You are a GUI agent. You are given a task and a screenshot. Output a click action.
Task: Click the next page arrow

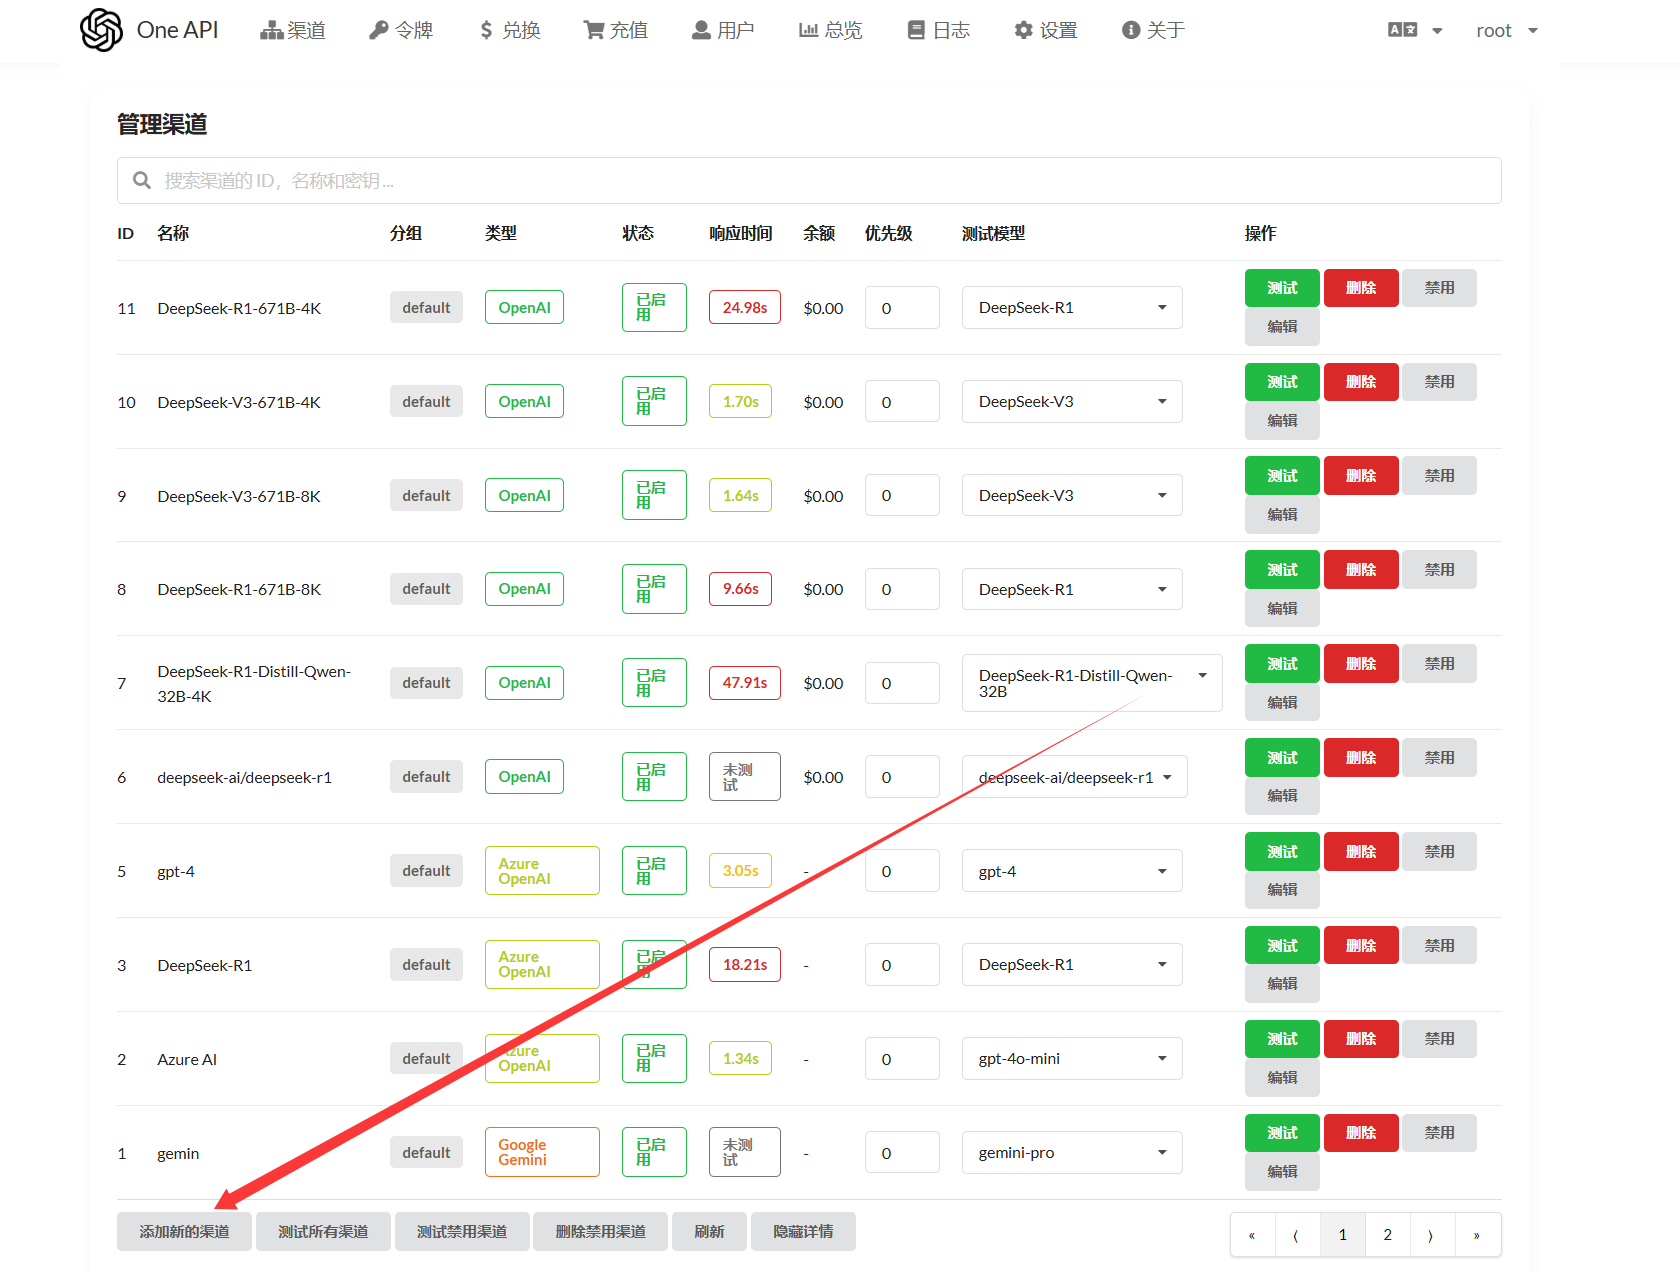[x=1432, y=1234]
